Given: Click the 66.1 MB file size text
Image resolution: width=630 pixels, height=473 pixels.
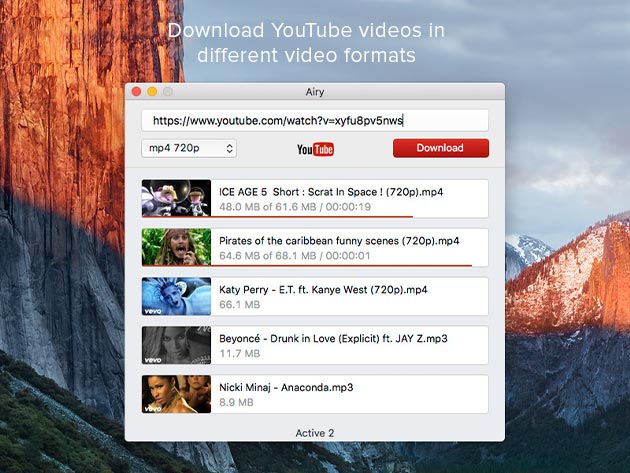Looking at the screenshot, I should click(239, 305).
